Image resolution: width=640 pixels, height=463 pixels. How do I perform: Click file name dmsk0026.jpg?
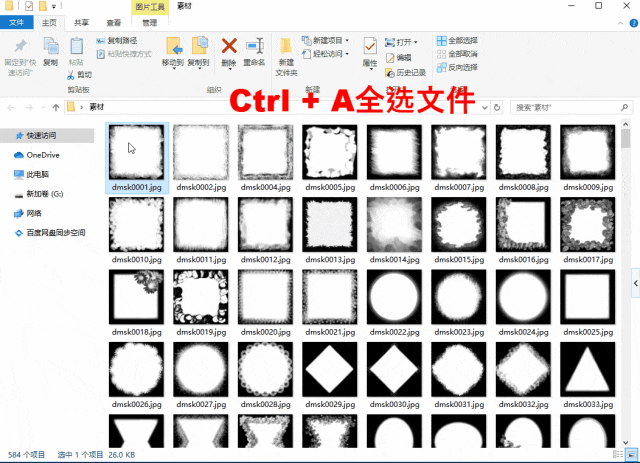point(137,405)
